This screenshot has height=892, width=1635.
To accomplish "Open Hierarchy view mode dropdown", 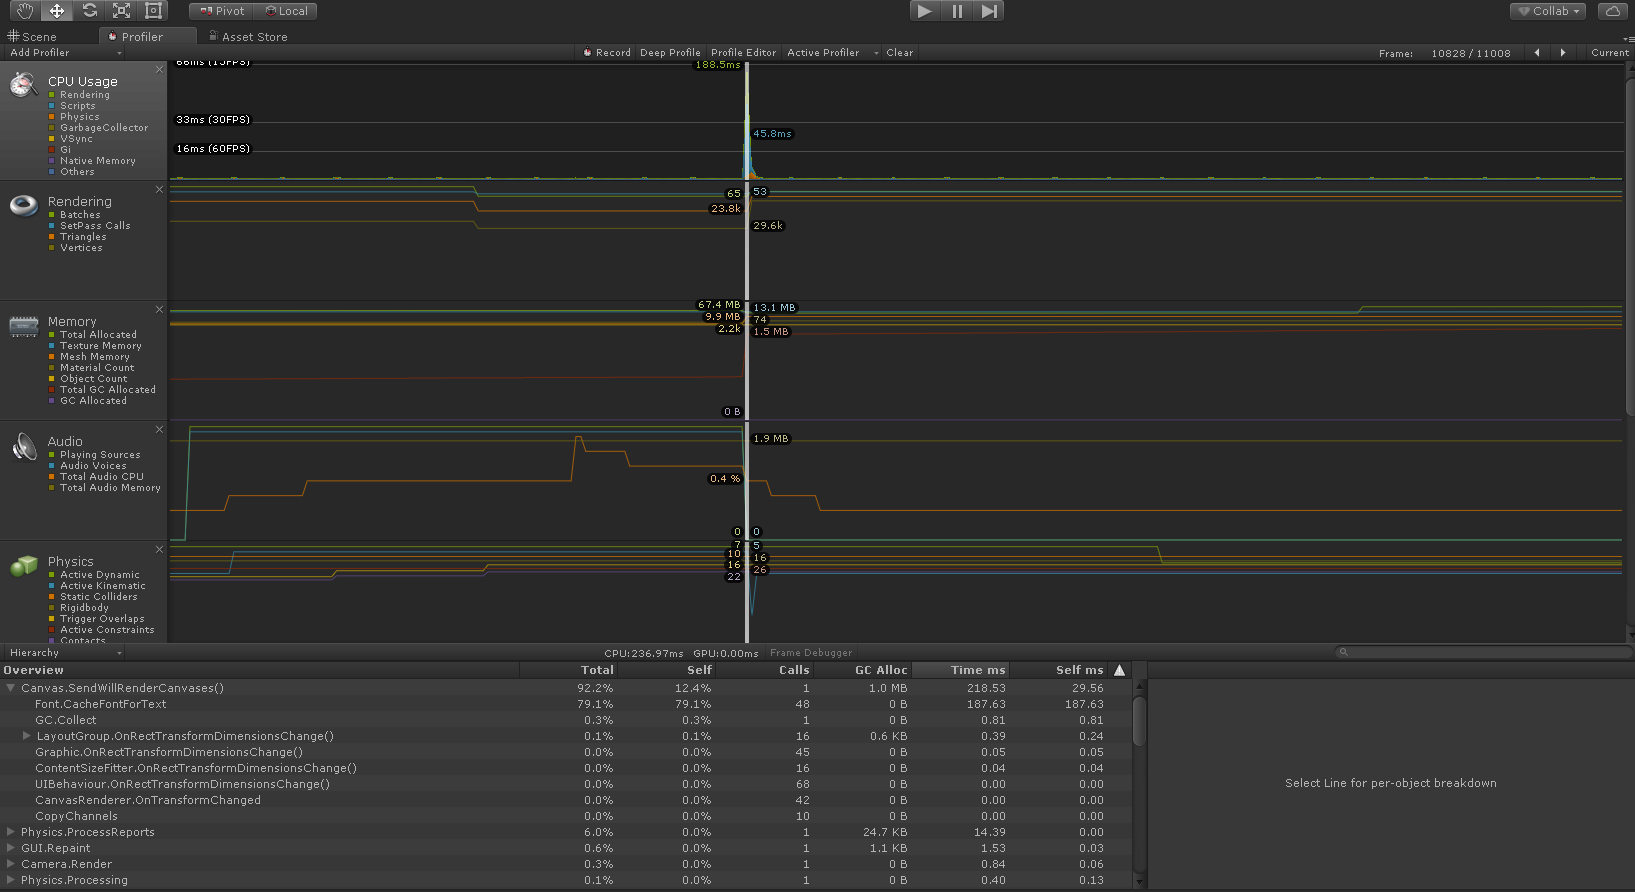I will point(65,653).
